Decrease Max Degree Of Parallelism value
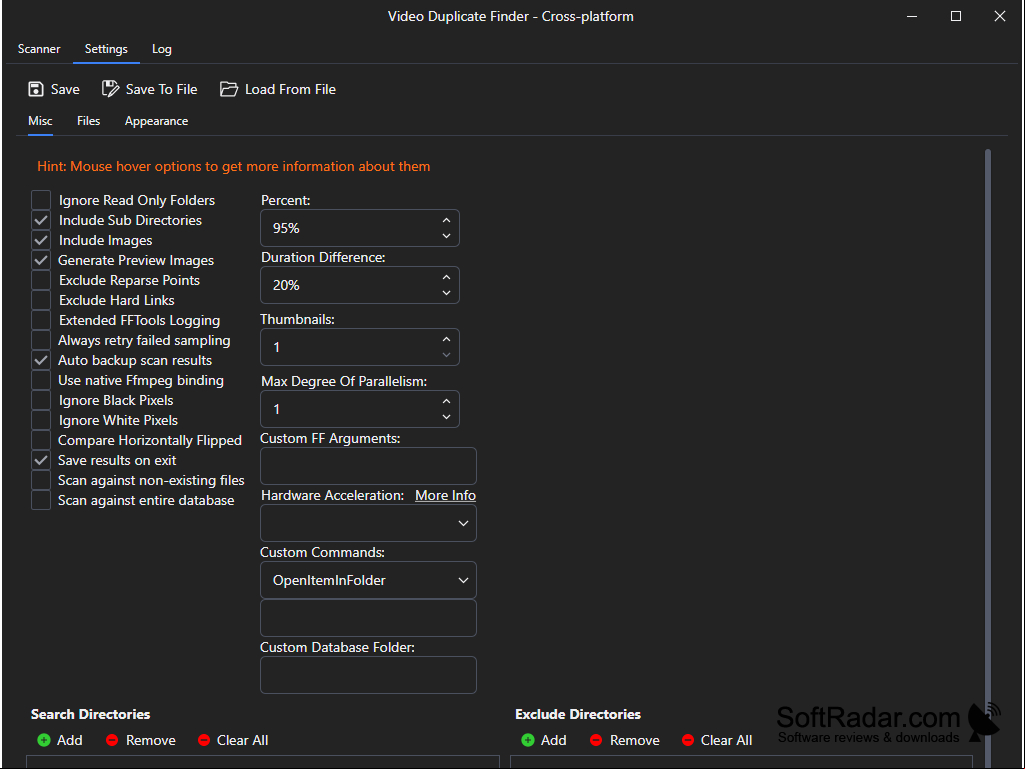The width and height of the screenshot is (1025, 769). click(x=446, y=417)
